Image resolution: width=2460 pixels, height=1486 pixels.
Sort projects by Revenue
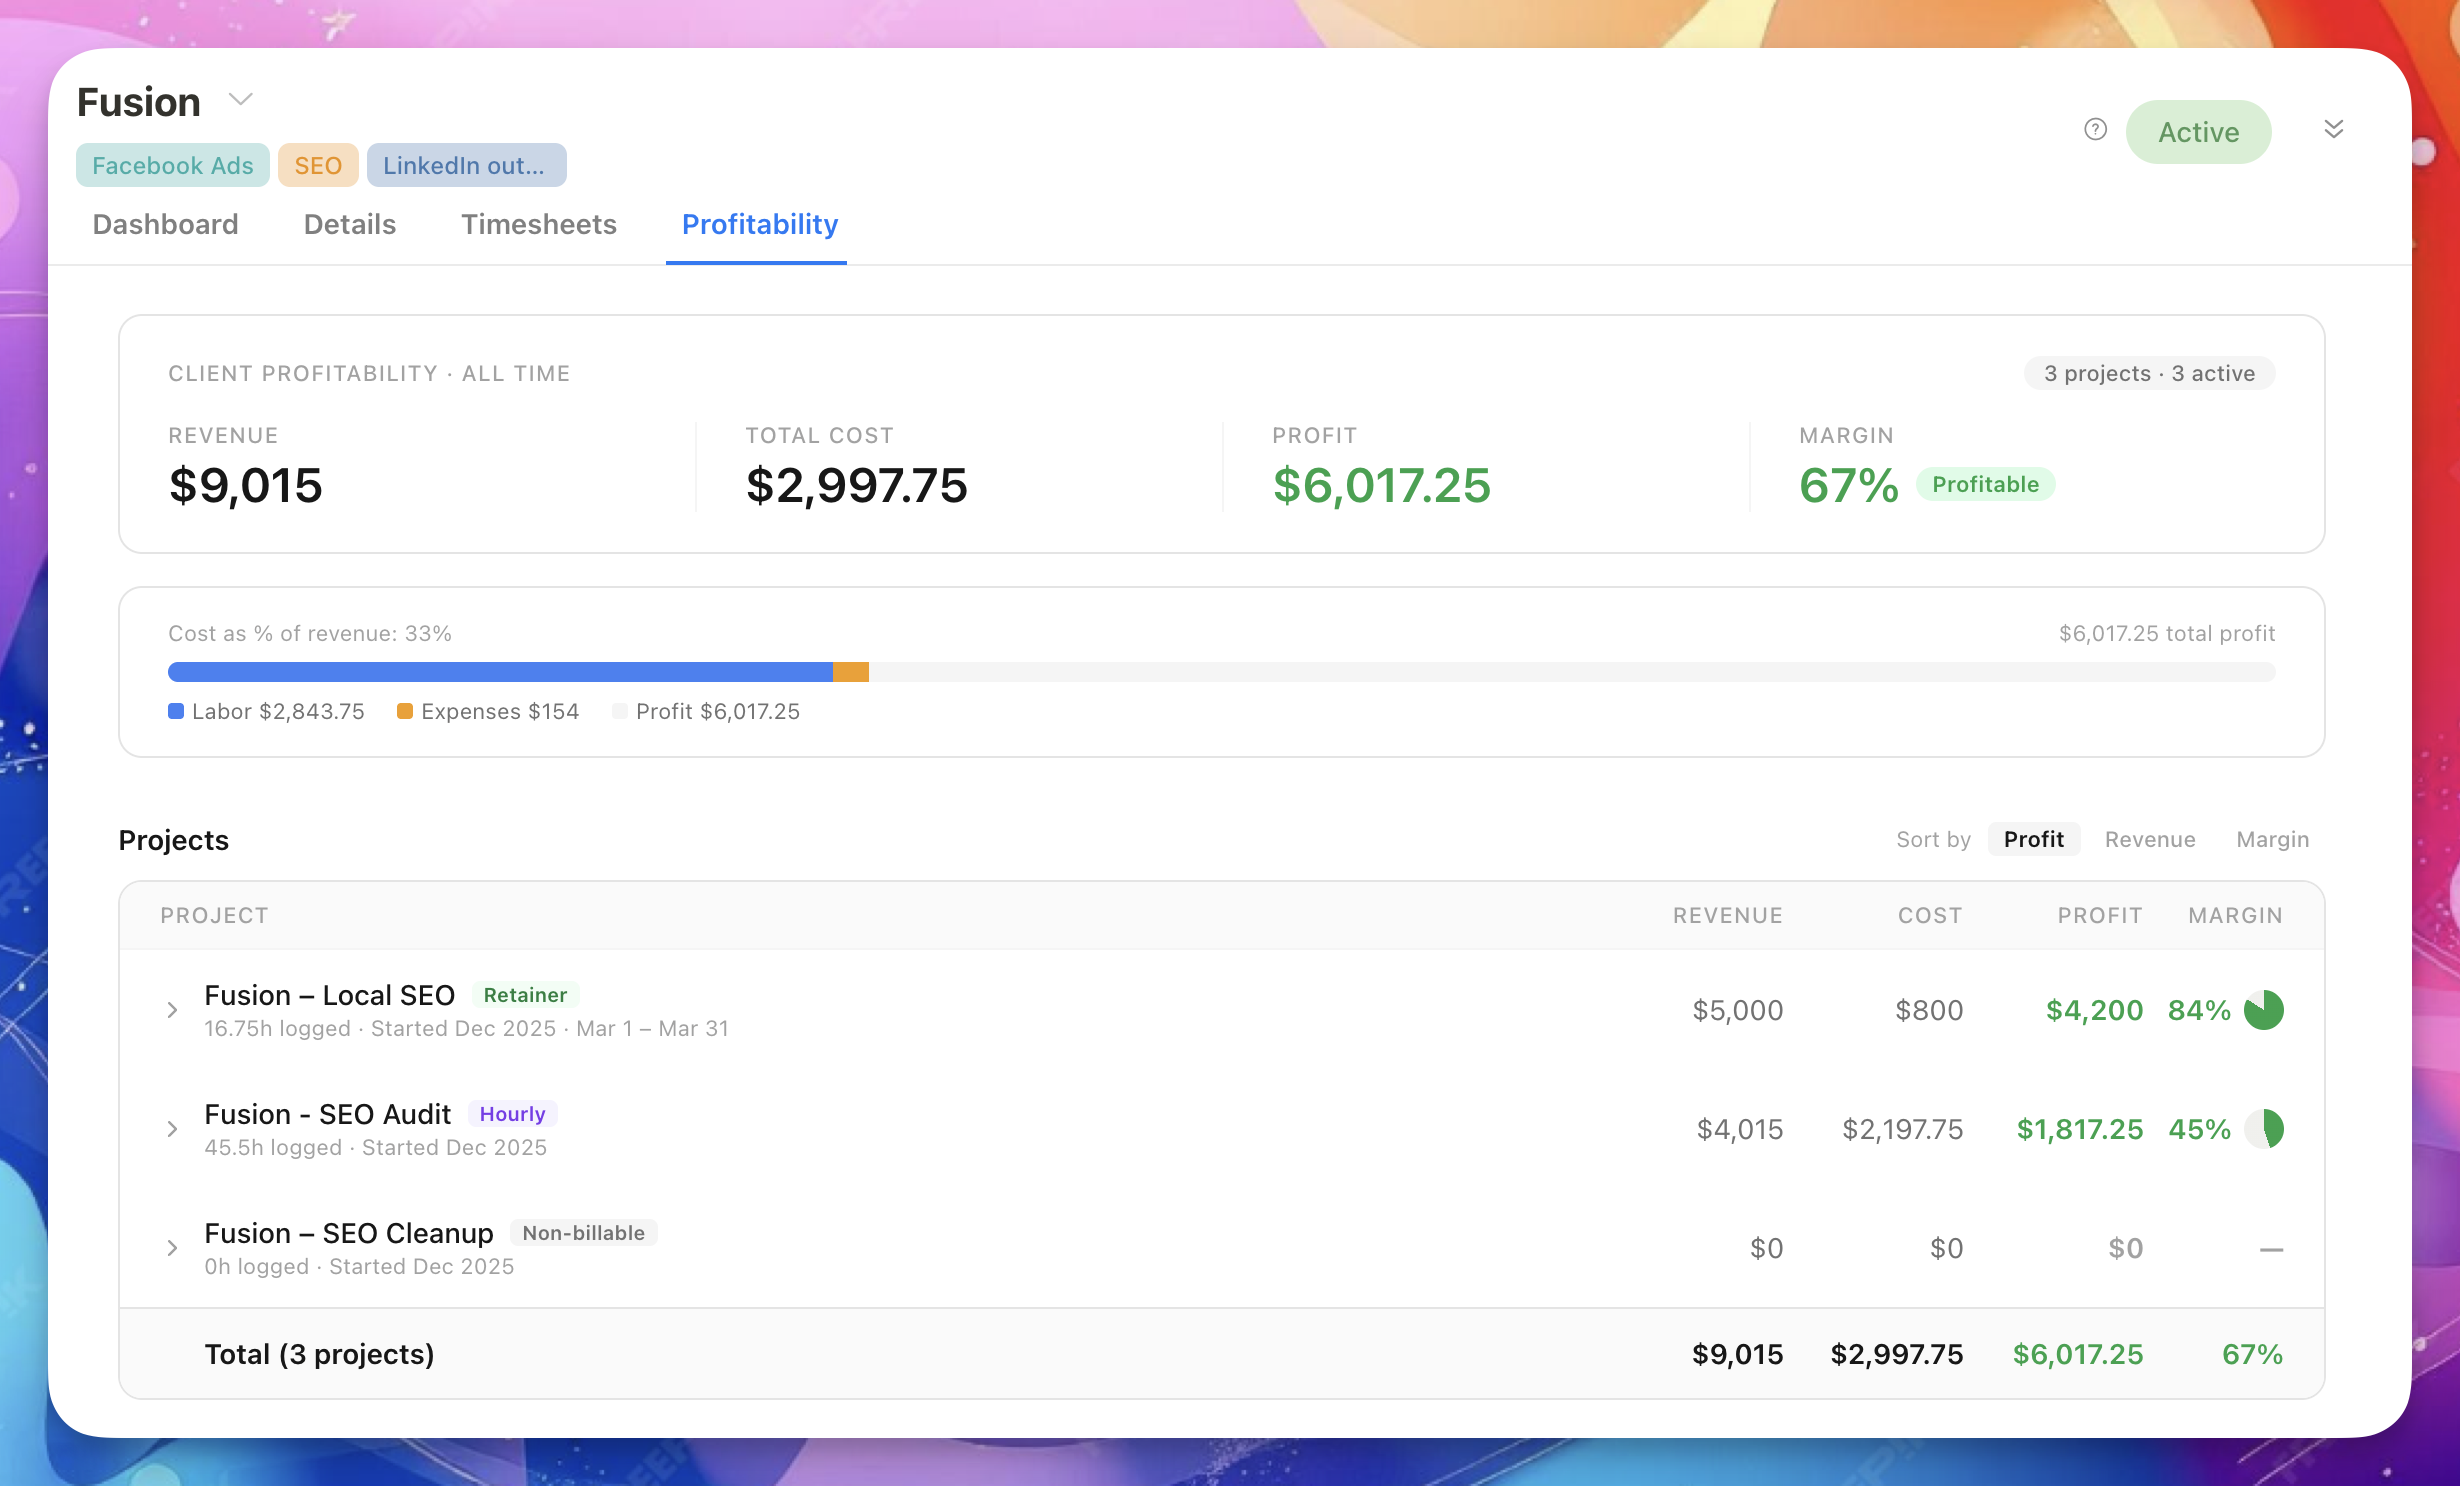coord(2149,839)
